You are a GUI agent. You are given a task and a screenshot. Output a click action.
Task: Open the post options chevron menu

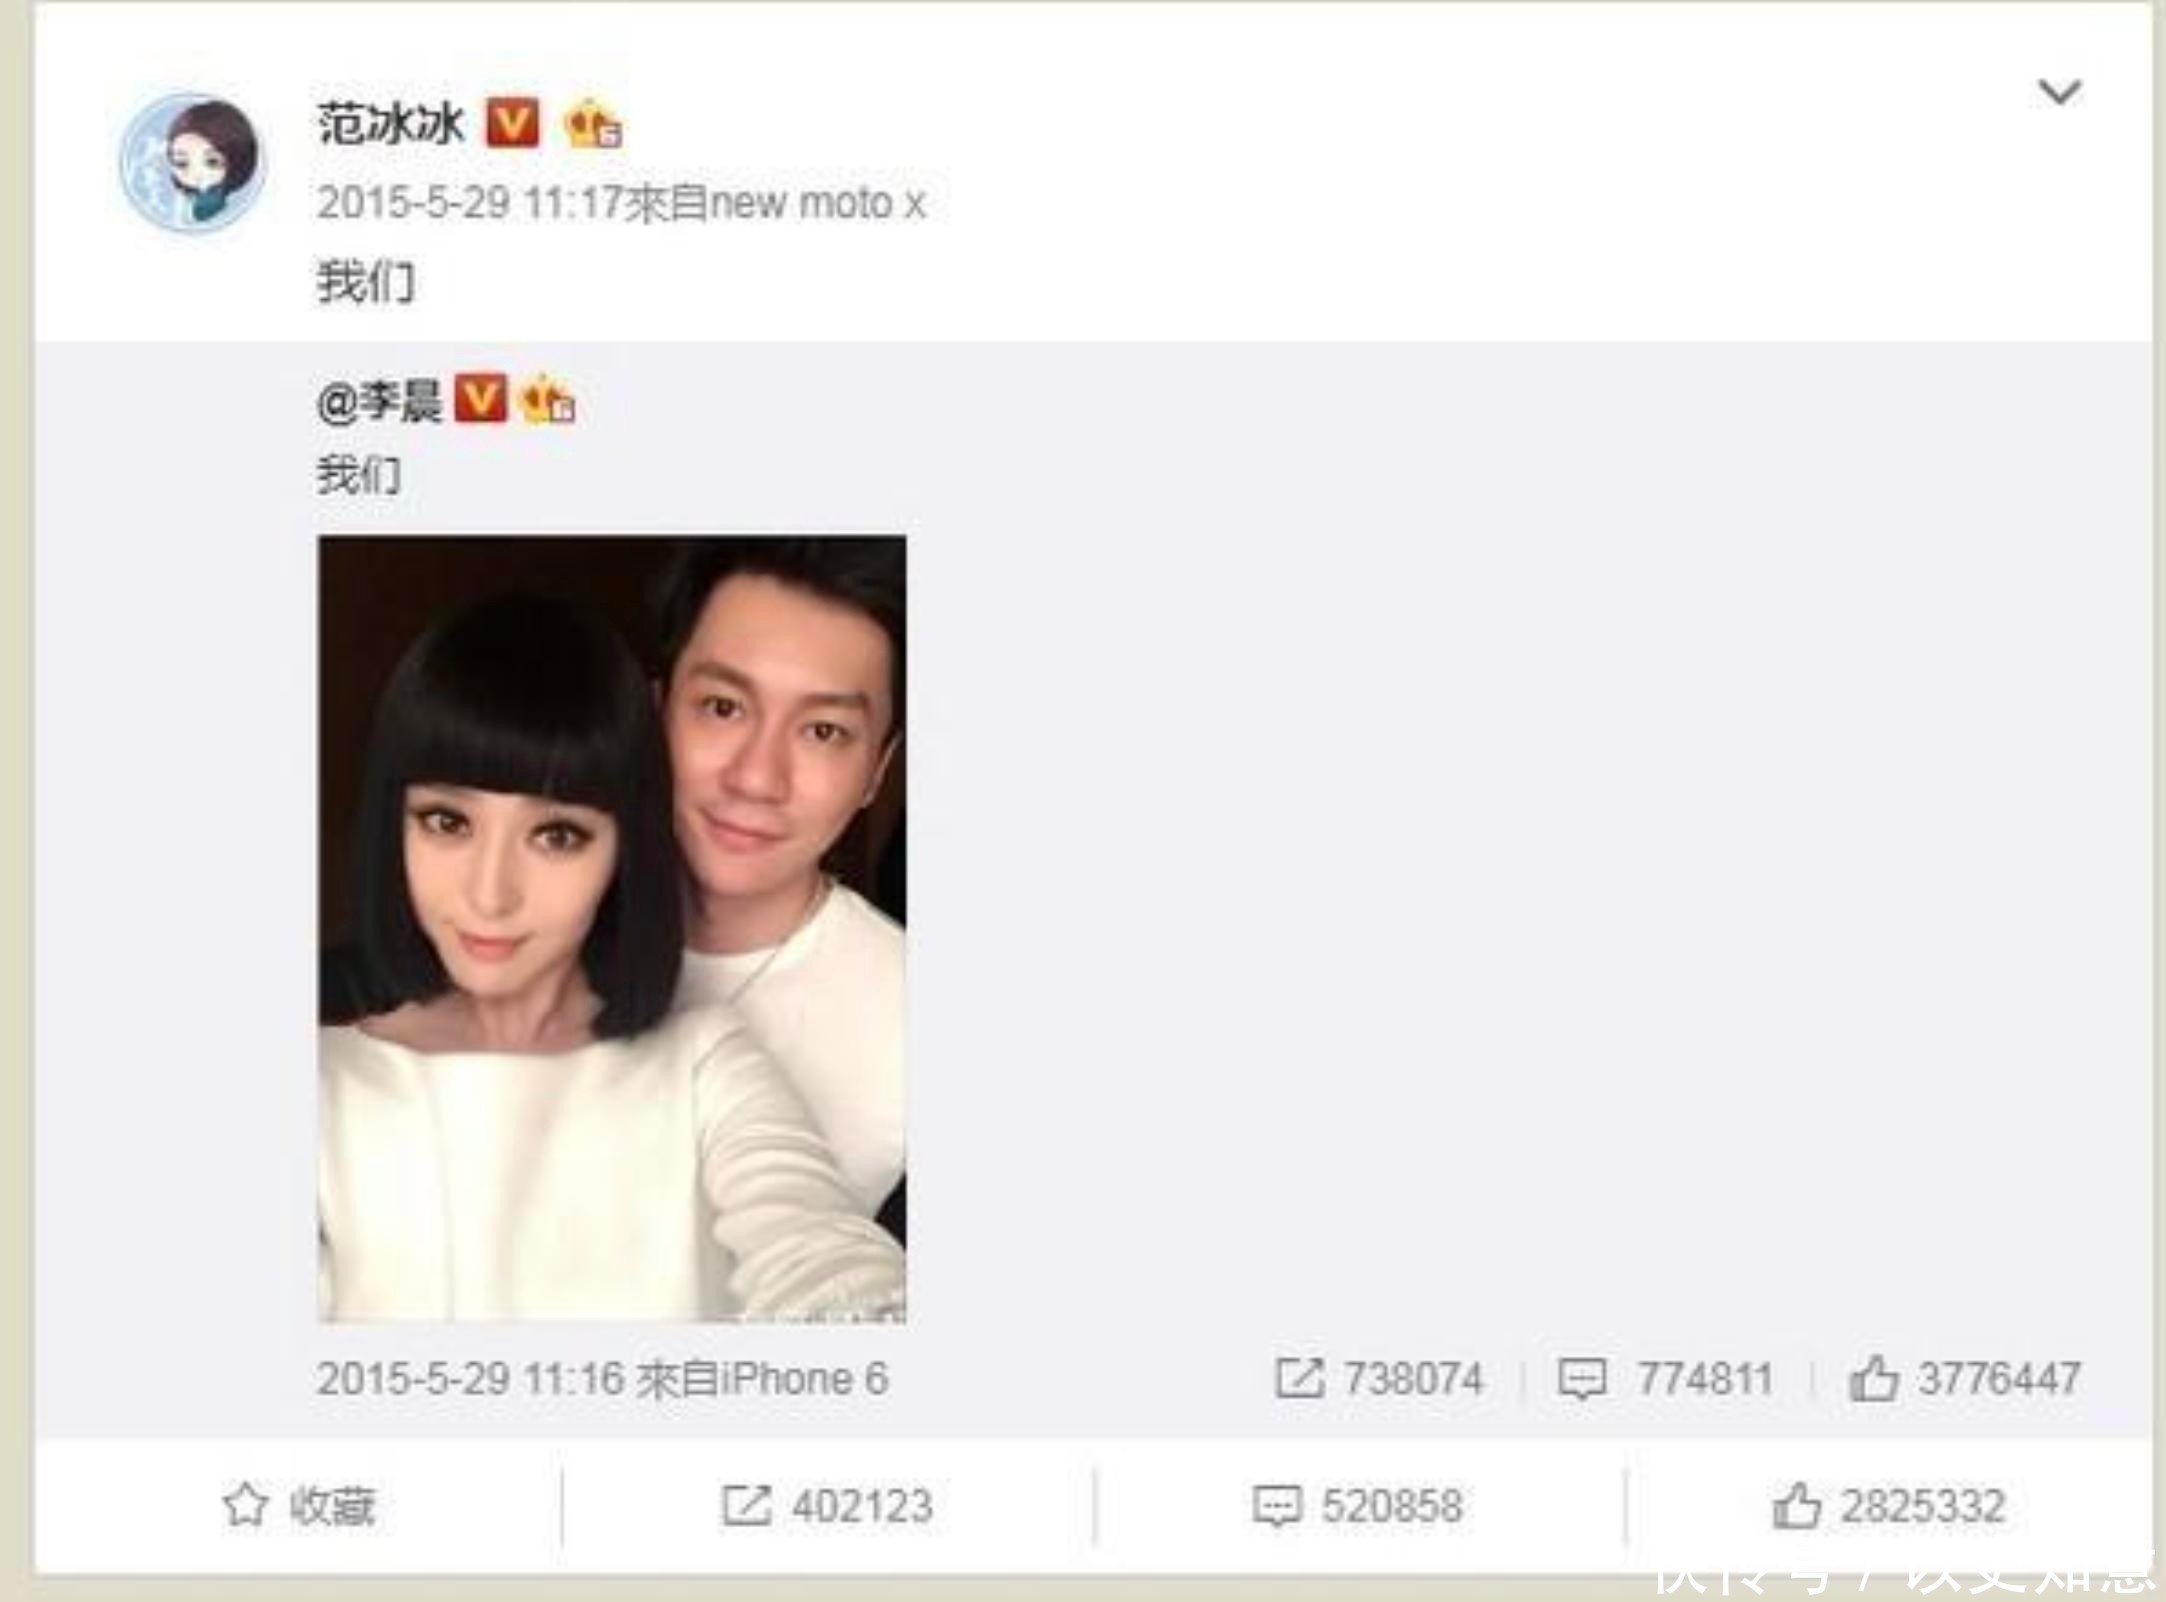(x=2059, y=93)
